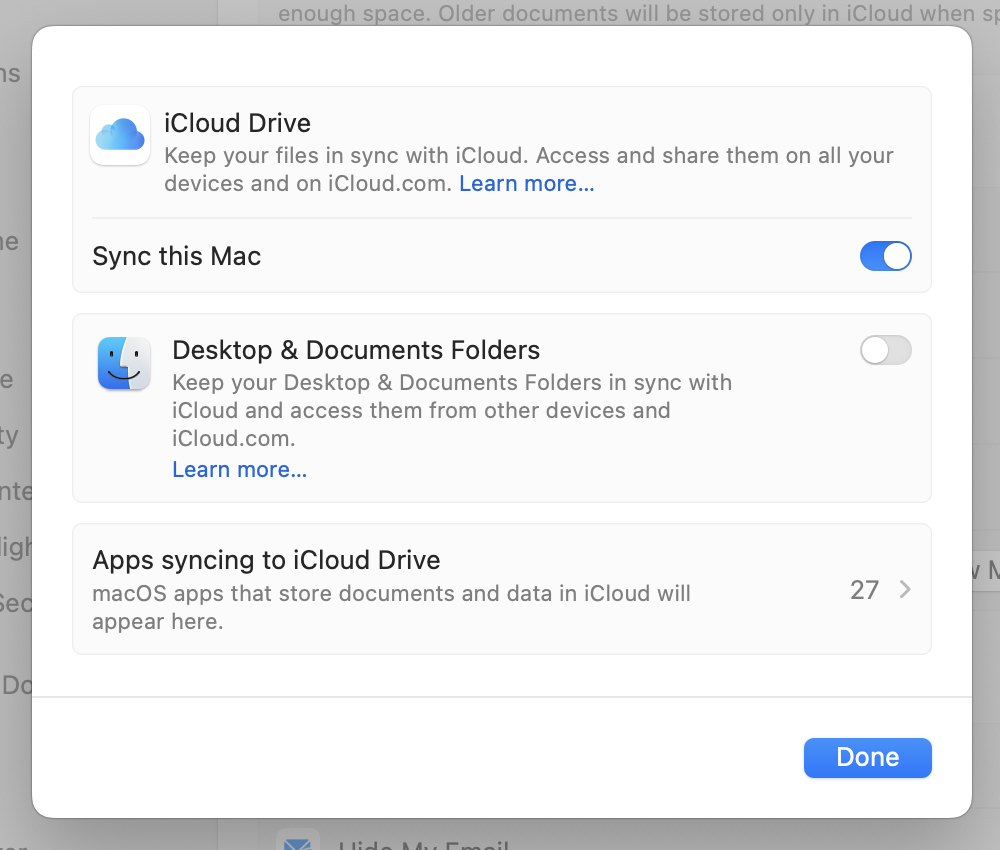
Task: Click the iCloud Drive cloud icon
Action: [x=120, y=135]
